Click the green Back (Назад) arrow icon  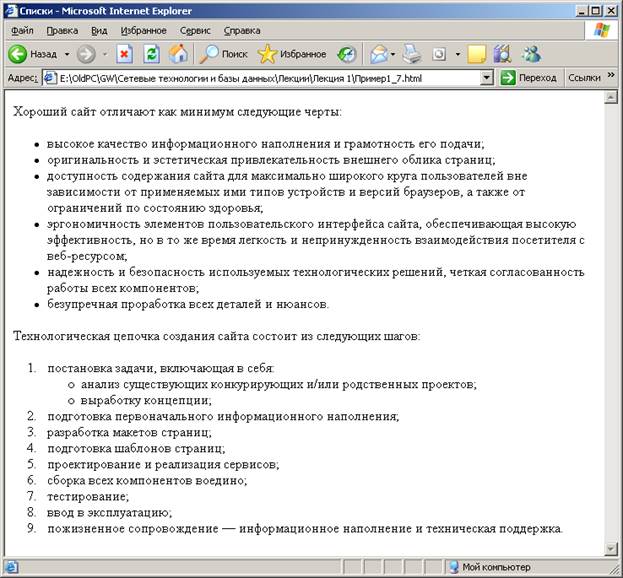pyautogui.click(x=17, y=54)
